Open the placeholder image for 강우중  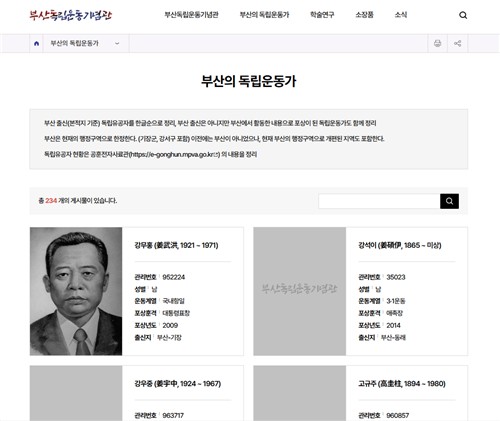coord(76,393)
